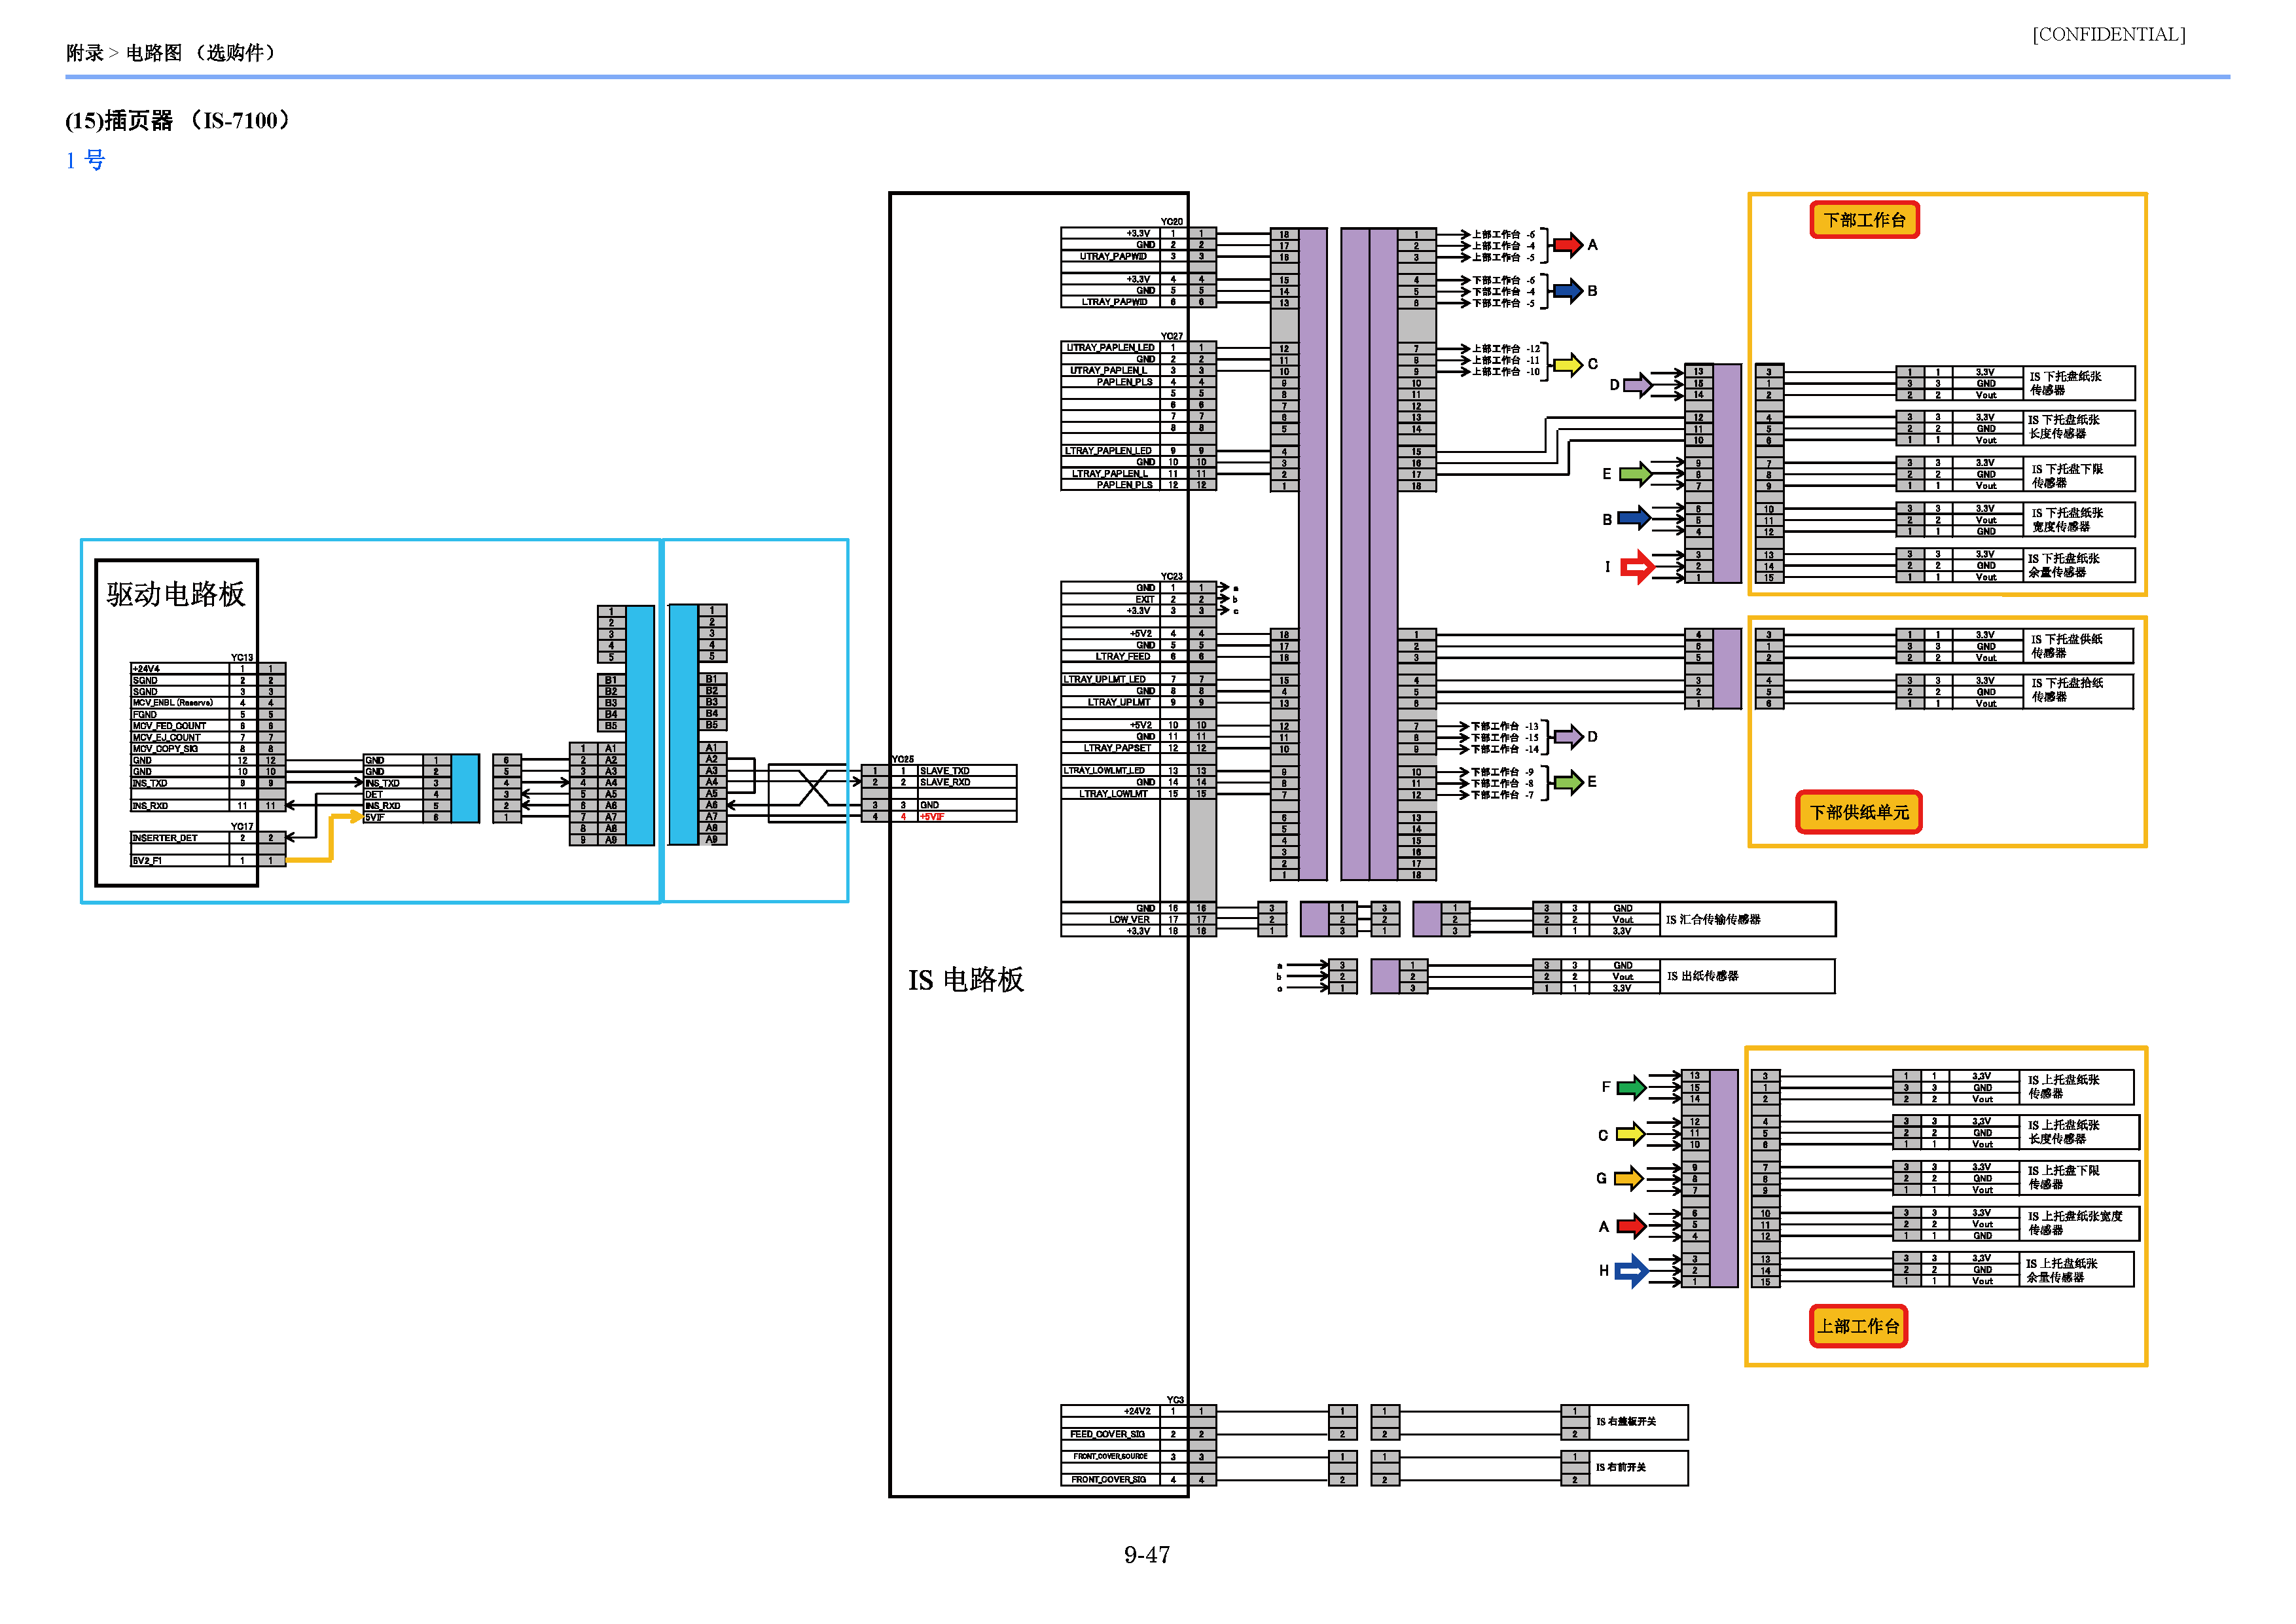Click the 下部工作台 orange badge

(1864, 220)
